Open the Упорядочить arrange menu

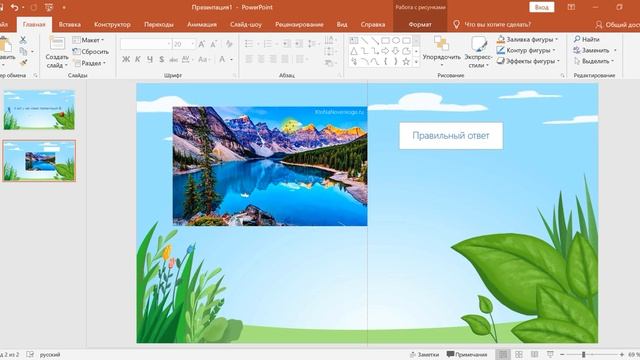442,51
